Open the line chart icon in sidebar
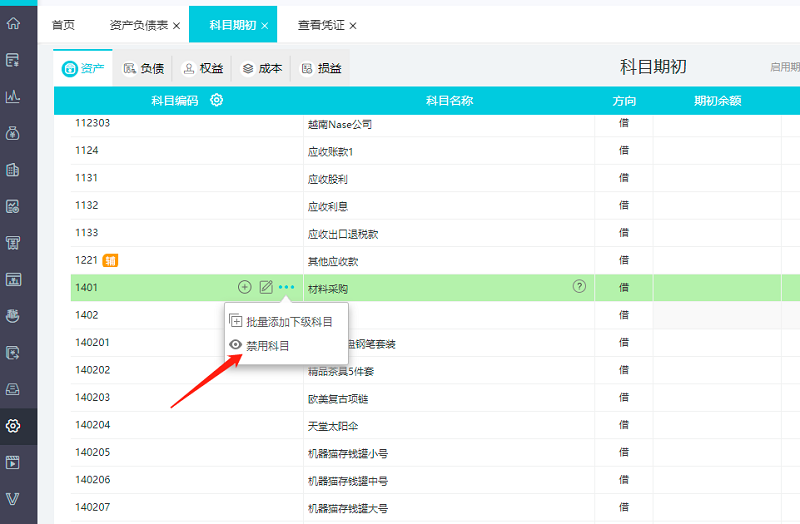The image size is (800, 524). click(13, 96)
